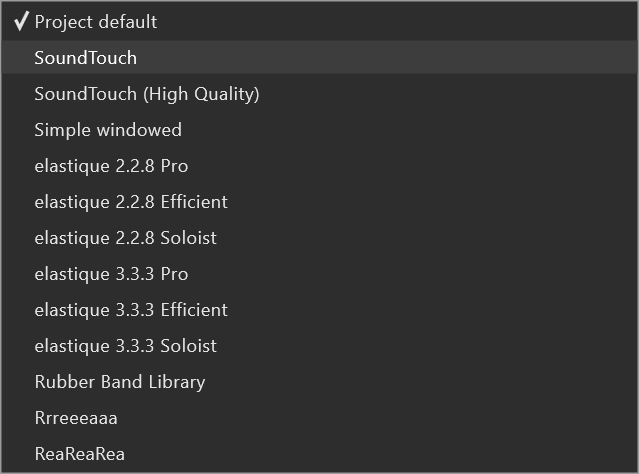The height and width of the screenshot is (474, 639).
Task: Choose SoundTouch pitch shift mode
Action: coord(320,58)
